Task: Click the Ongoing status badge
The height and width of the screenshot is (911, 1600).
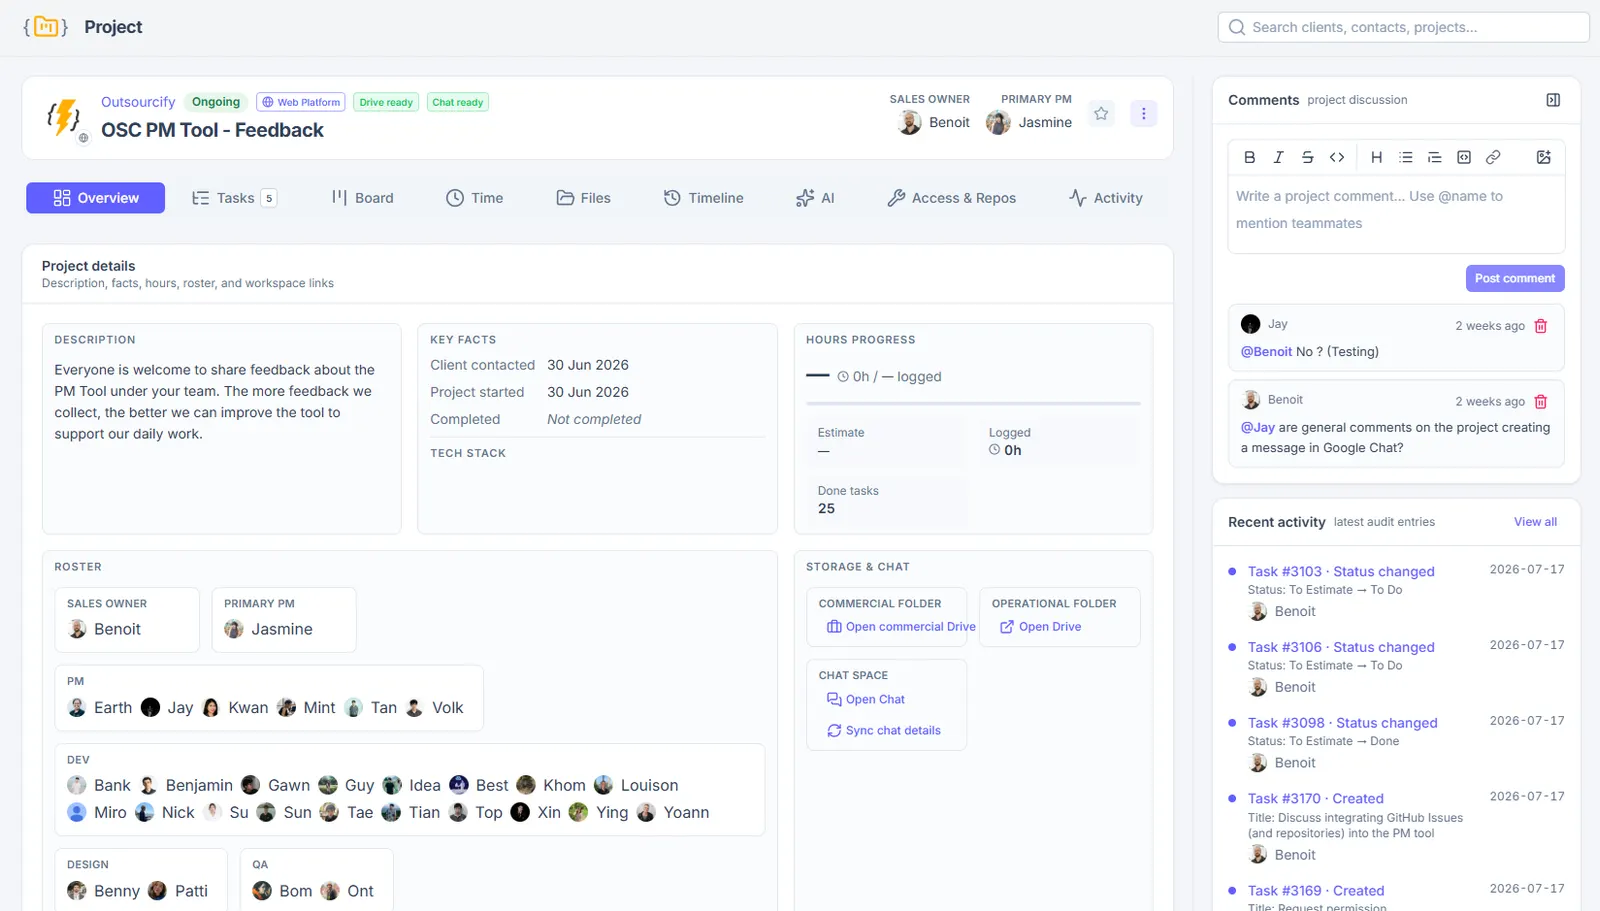Action: click(216, 102)
